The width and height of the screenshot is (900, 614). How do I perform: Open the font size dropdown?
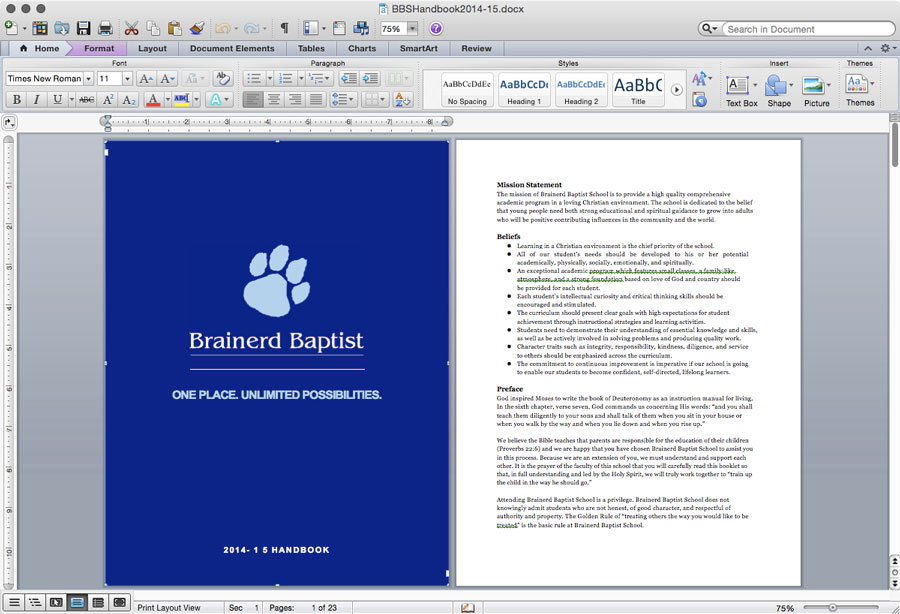point(127,79)
